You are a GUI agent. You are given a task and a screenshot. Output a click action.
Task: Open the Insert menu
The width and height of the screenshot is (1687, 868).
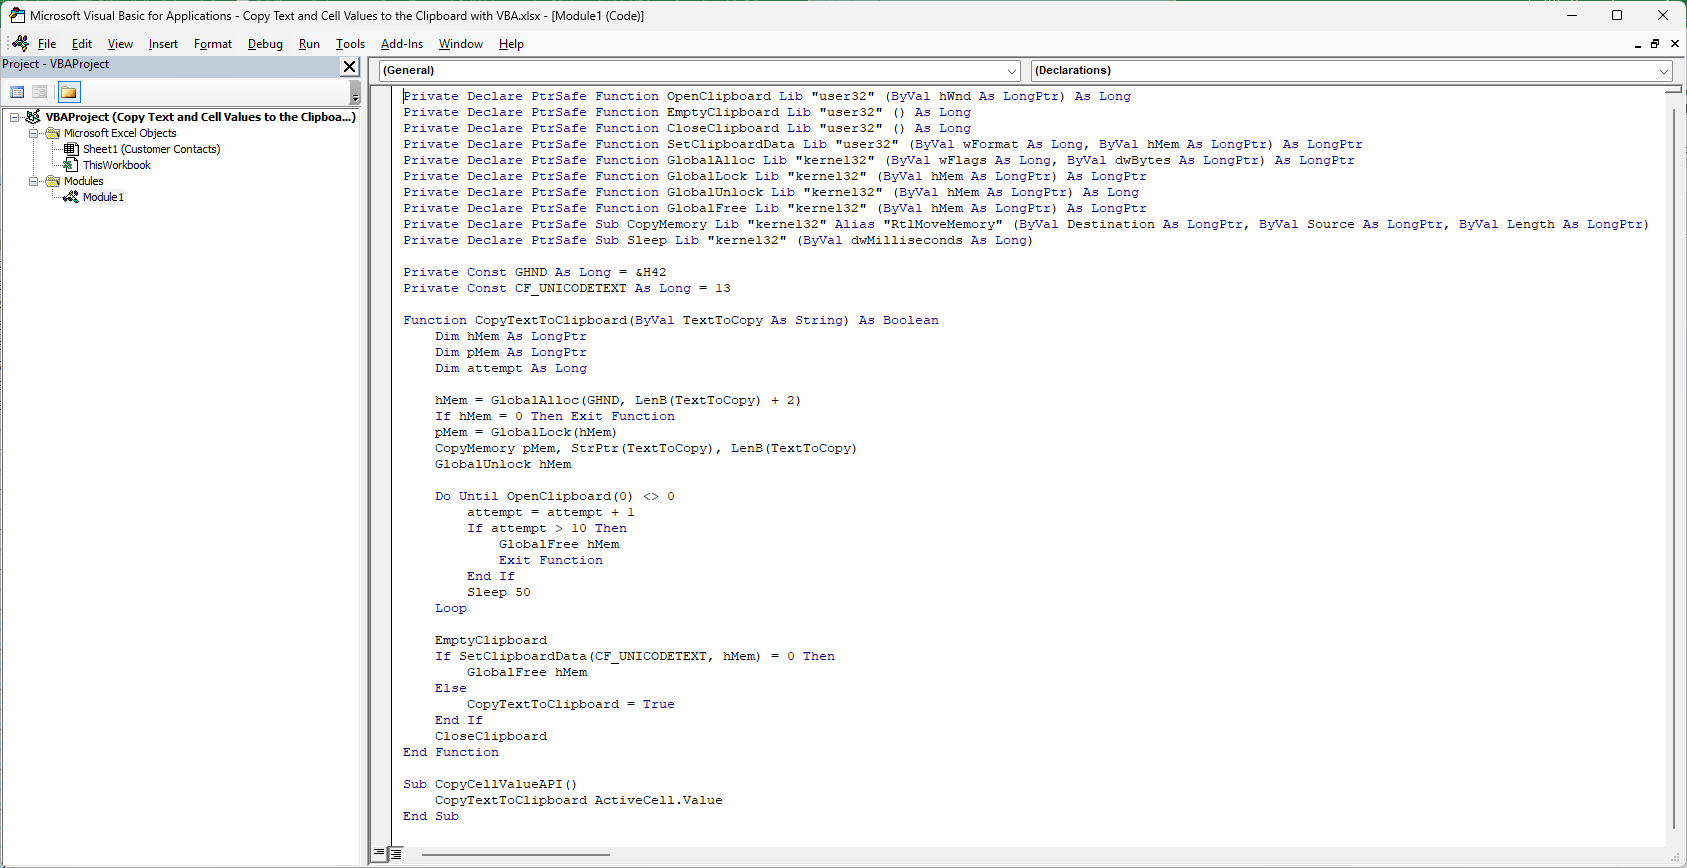pyautogui.click(x=163, y=44)
